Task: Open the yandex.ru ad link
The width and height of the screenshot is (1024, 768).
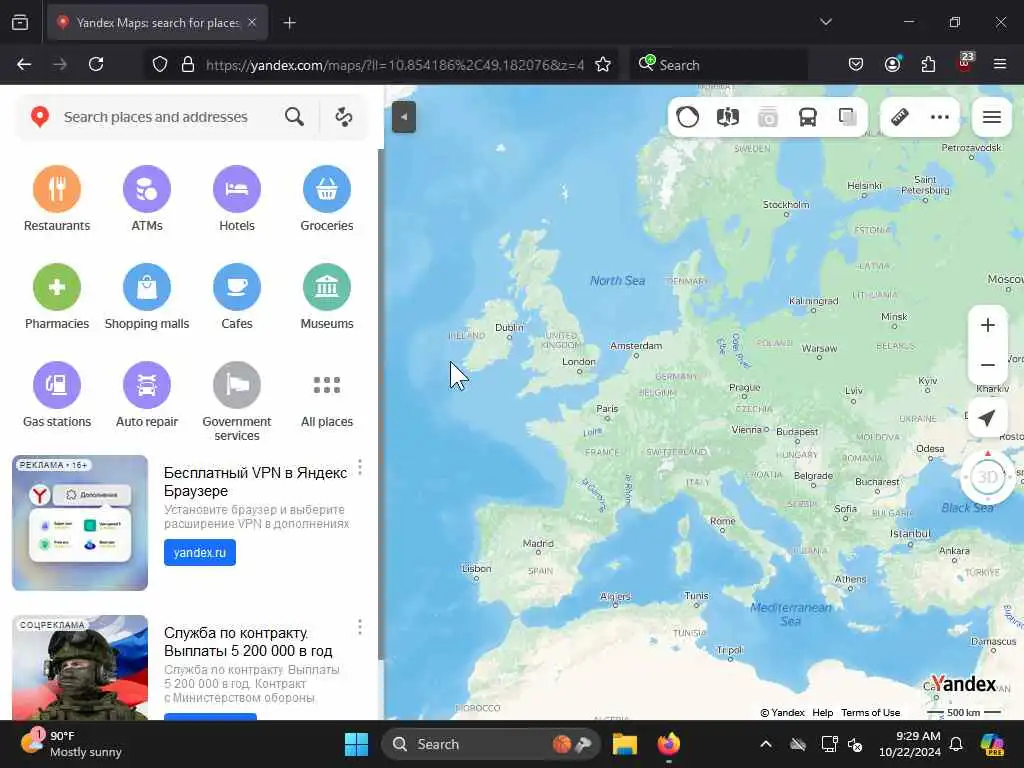Action: [x=200, y=552]
